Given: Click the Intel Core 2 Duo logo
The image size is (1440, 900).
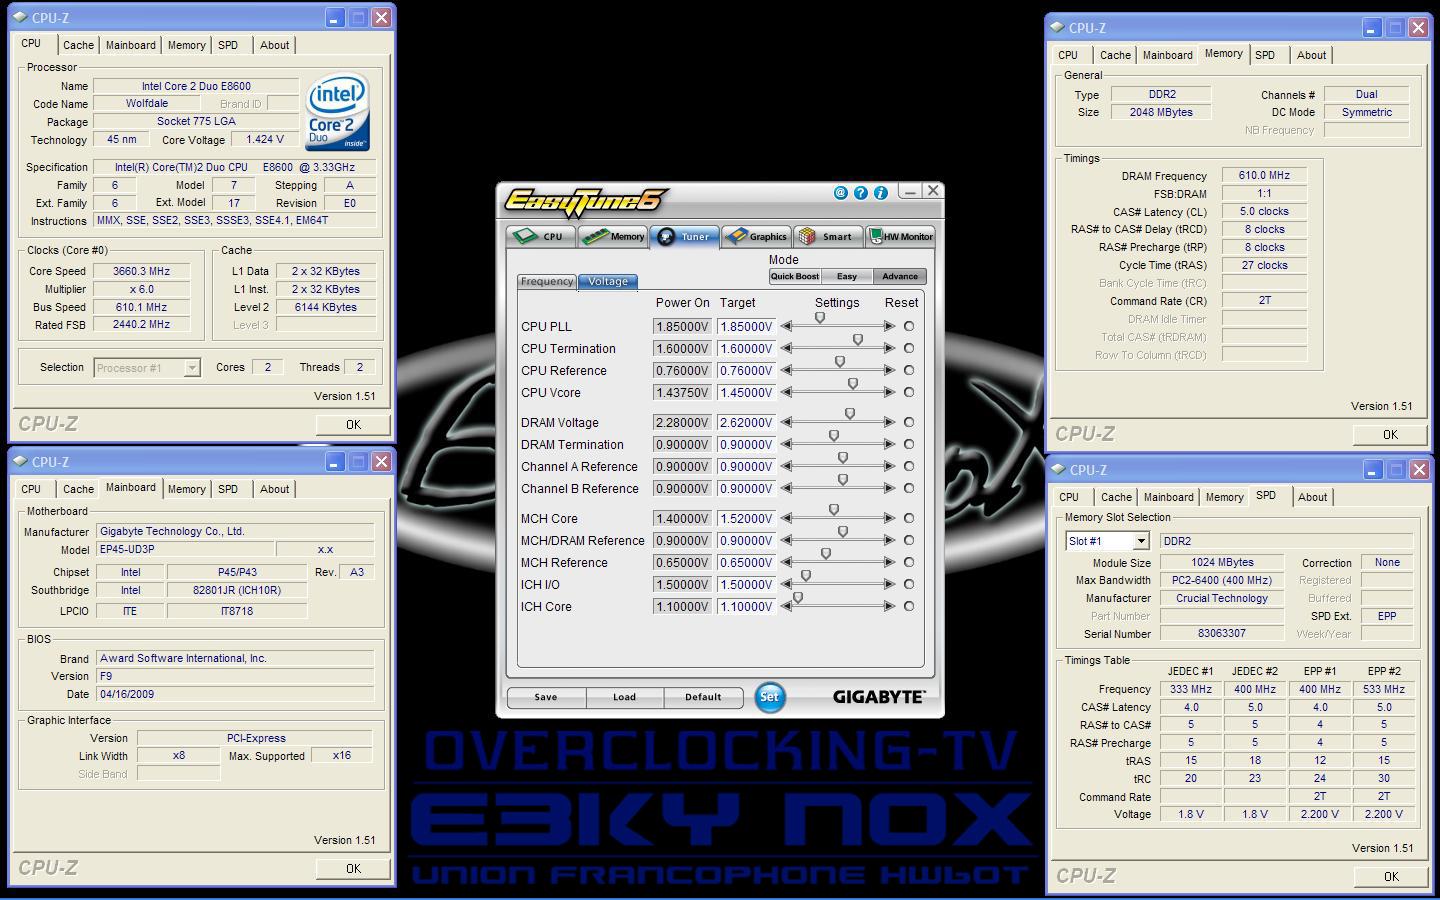Looking at the screenshot, I should tap(338, 113).
